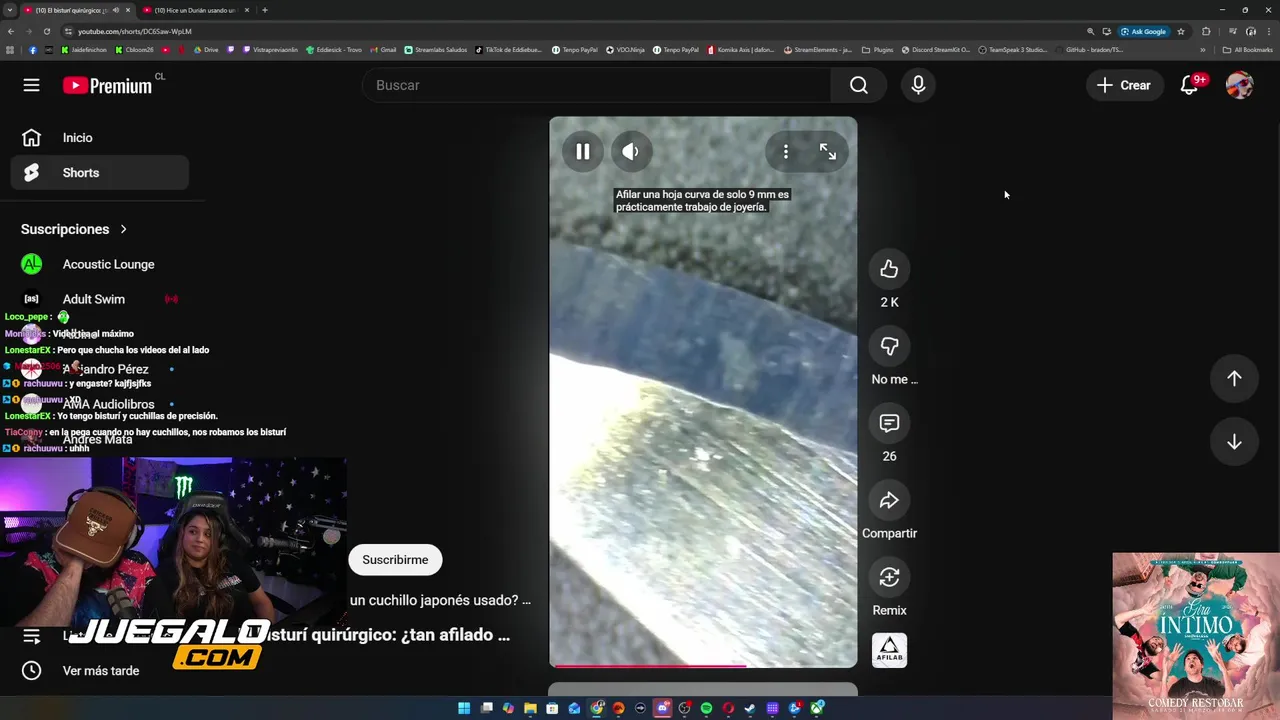Open Discord from the taskbar

(x=662, y=708)
